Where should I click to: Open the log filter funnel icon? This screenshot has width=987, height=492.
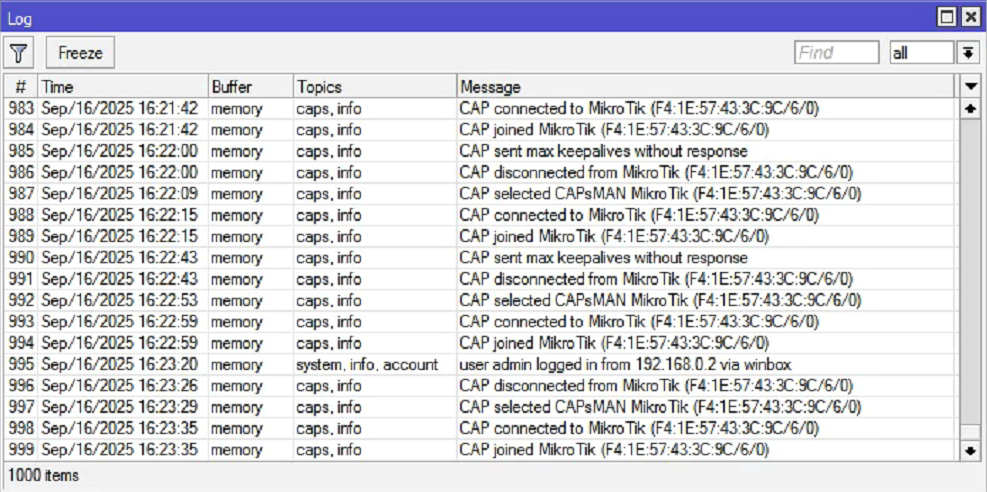[19, 53]
